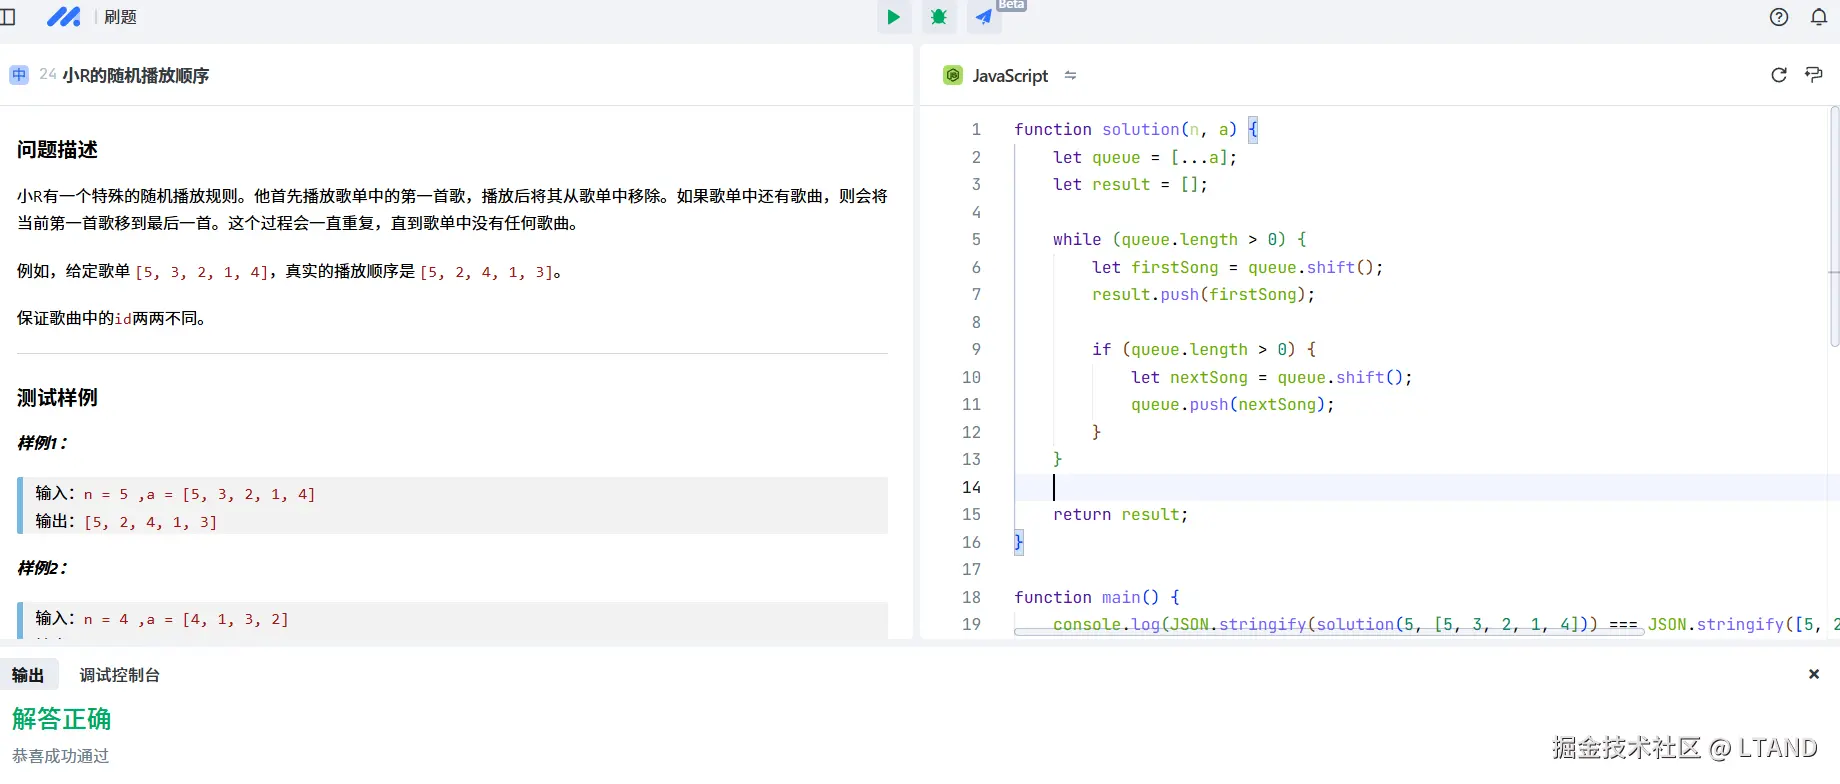Open the 刷题 menu item

120,17
